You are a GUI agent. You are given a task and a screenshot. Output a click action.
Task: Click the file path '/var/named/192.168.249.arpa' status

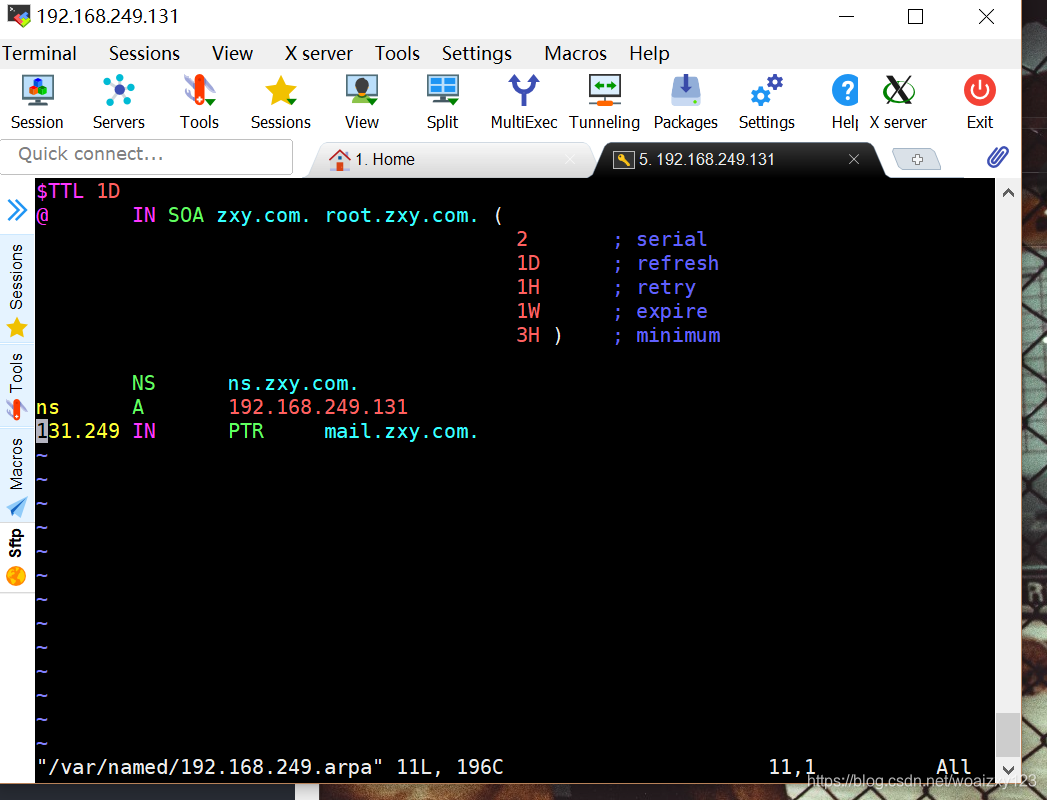click(210, 767)
